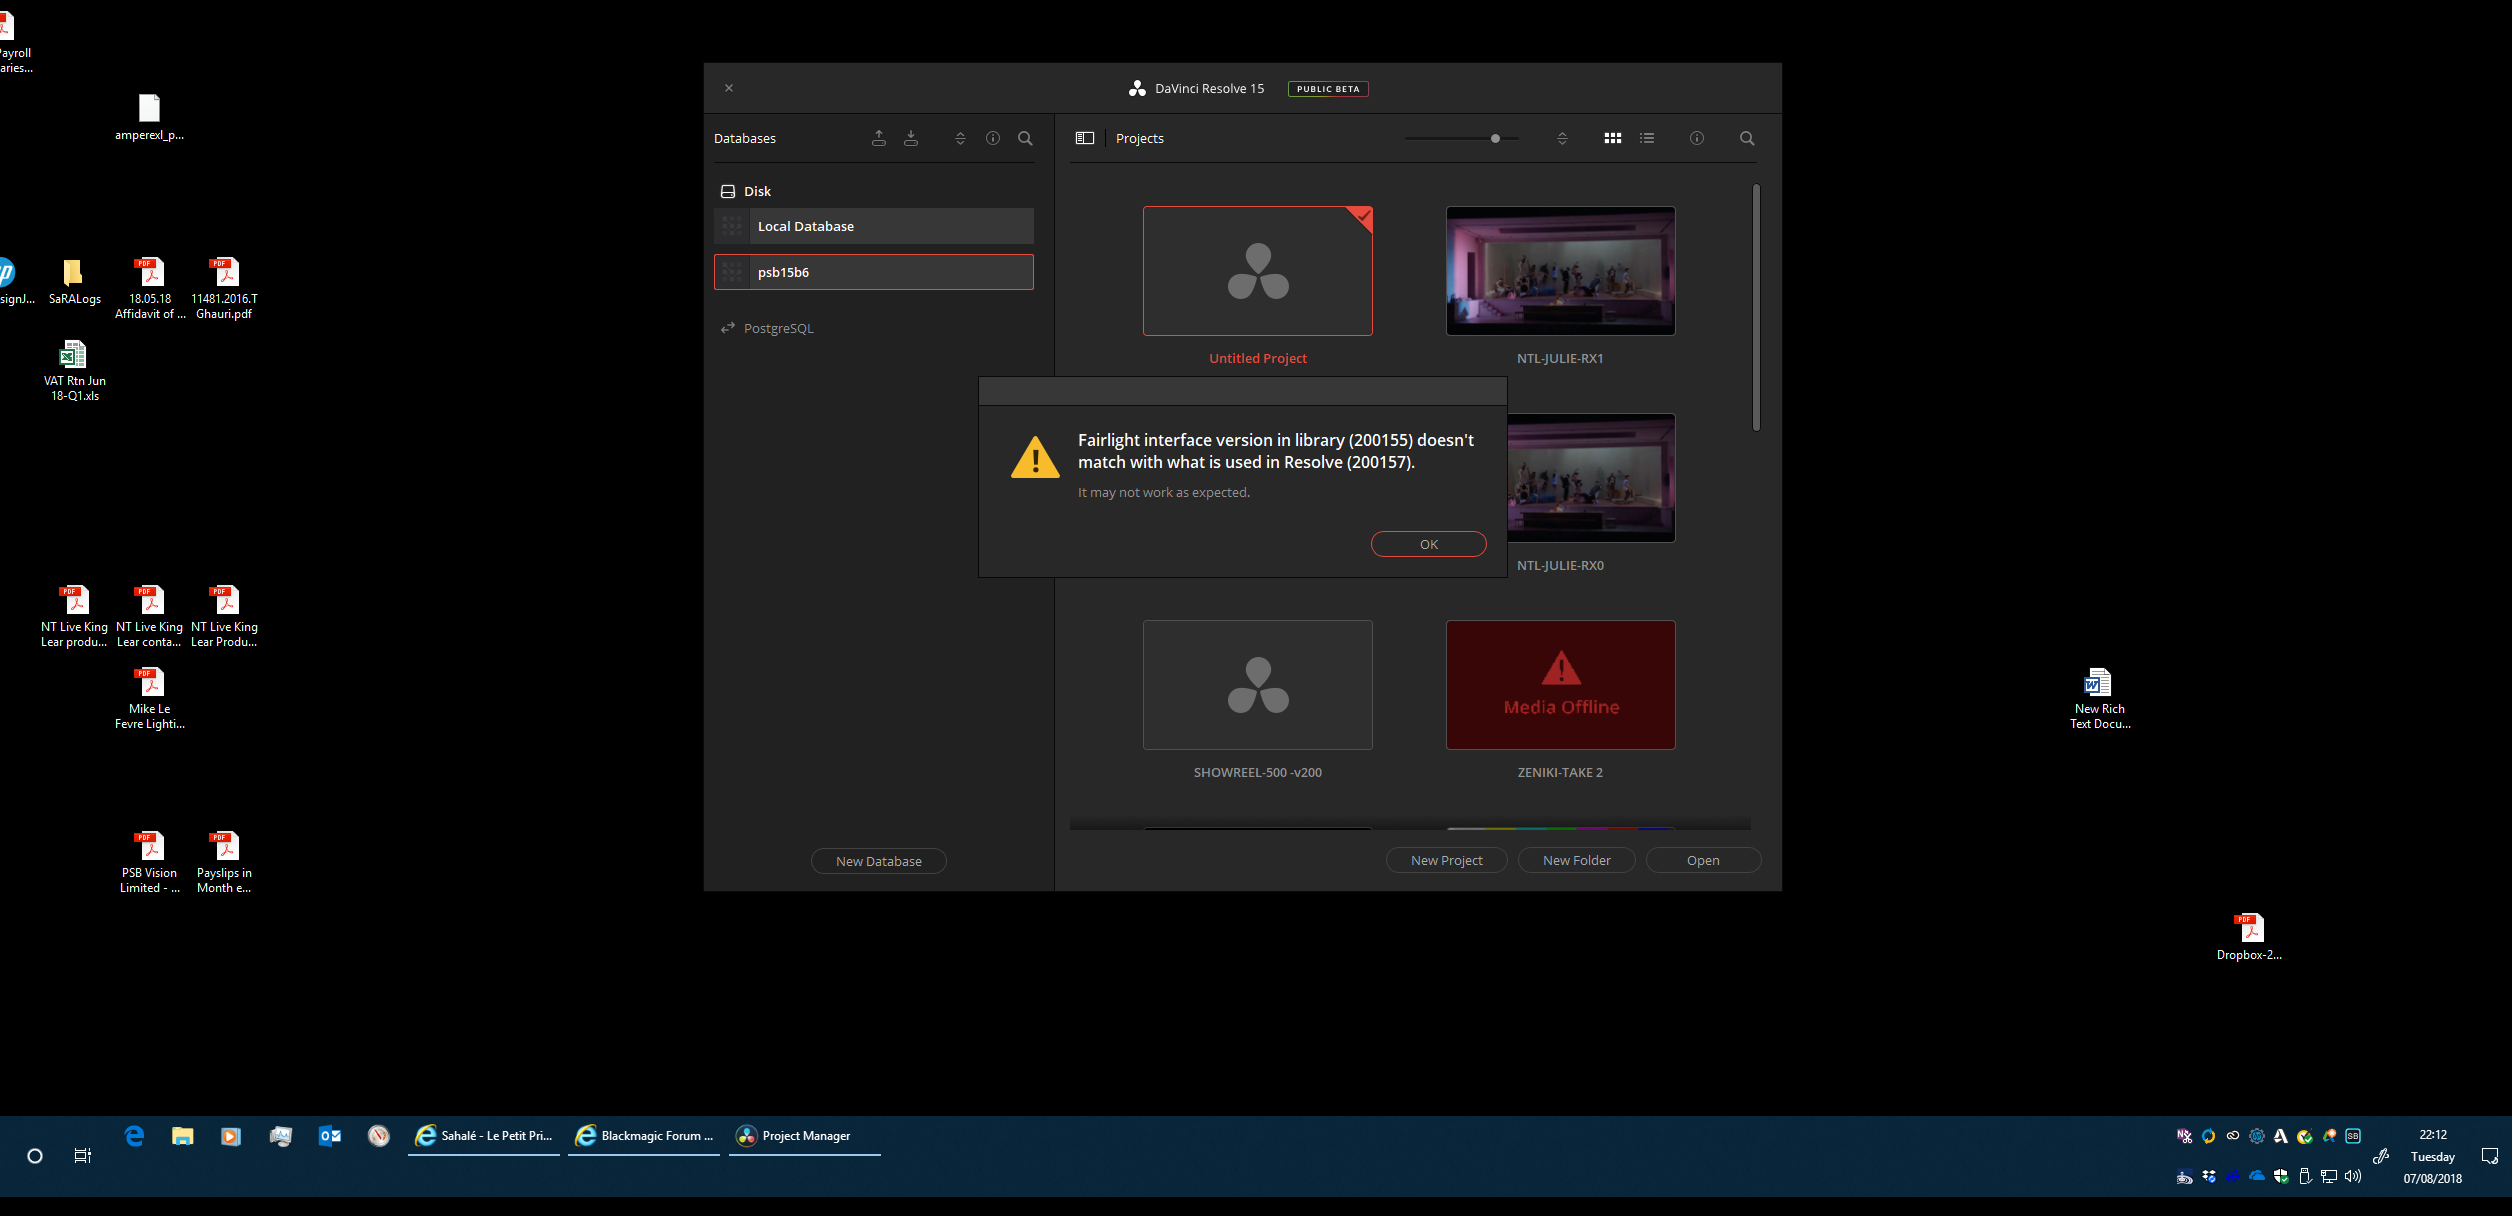The height and width of the screenshot is (1216, 2512).
Task: Click the New Database button
Action: (x=878, y=861)
